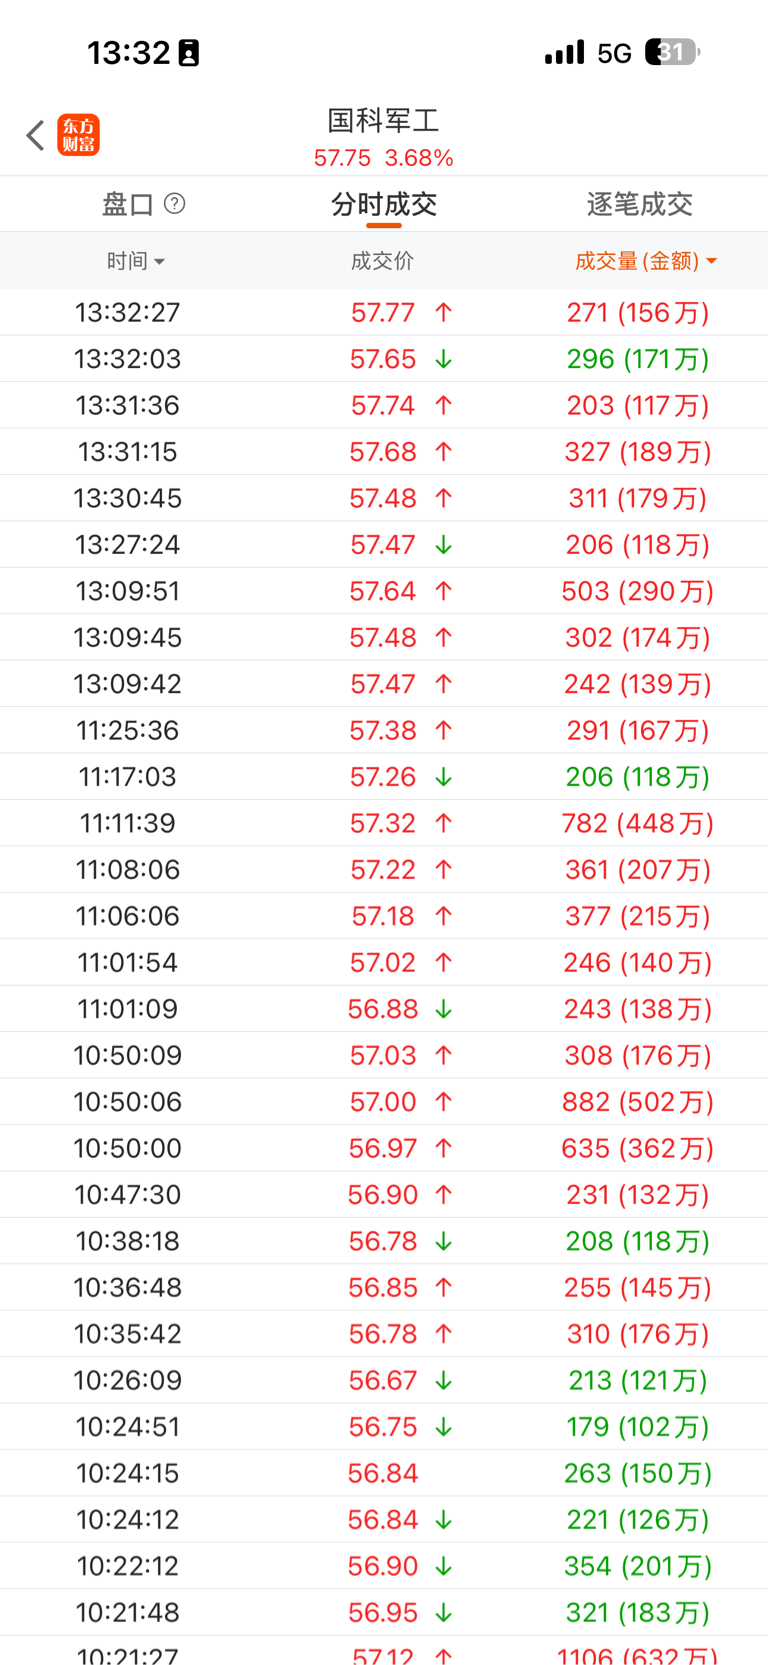Image resolution: width=768 pixels, height=1665 pixels.
Task: Switch to the 盘口 tab
Action: [128, 205]
